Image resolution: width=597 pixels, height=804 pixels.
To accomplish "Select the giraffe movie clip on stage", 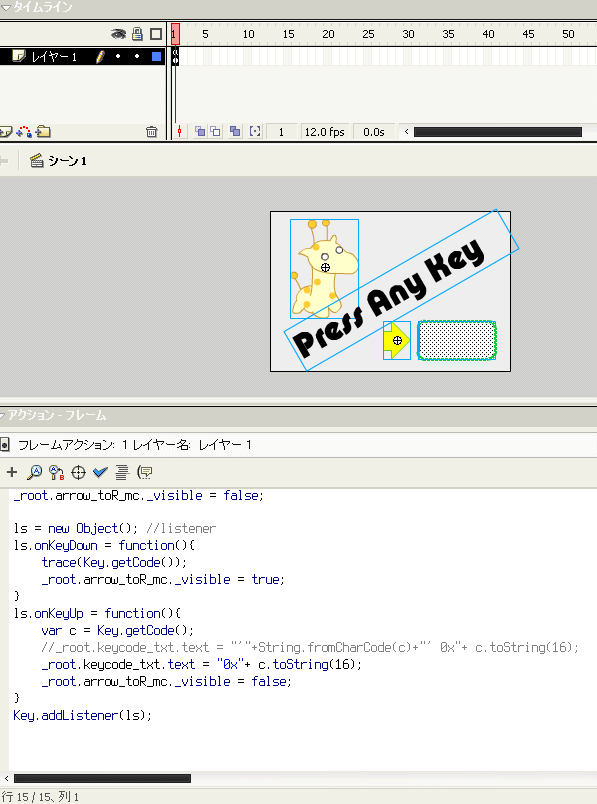I will coord(324,268).
